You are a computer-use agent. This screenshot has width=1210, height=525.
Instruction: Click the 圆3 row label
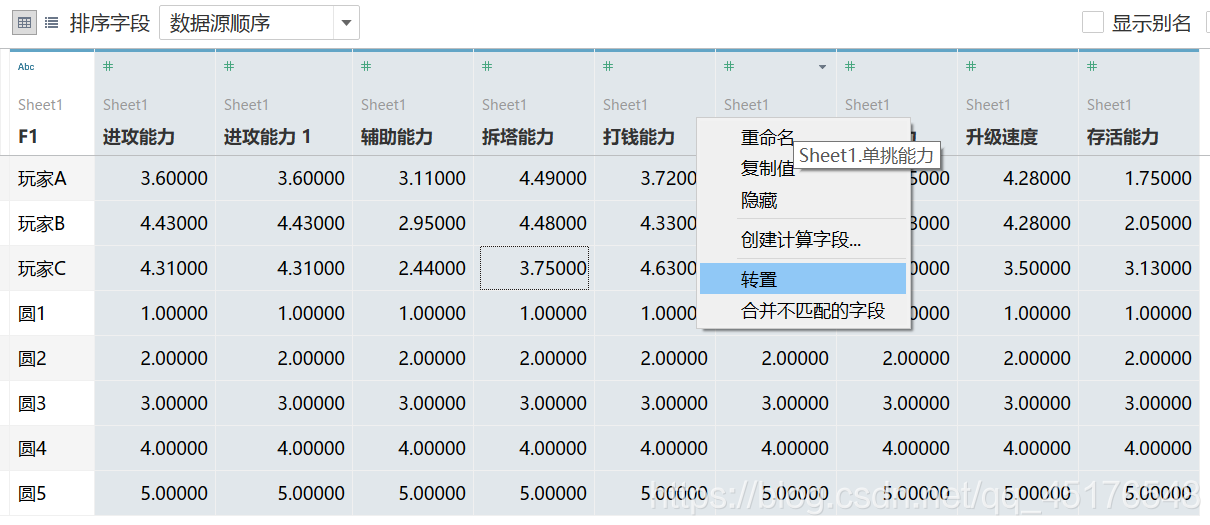(x=32, y=403)
